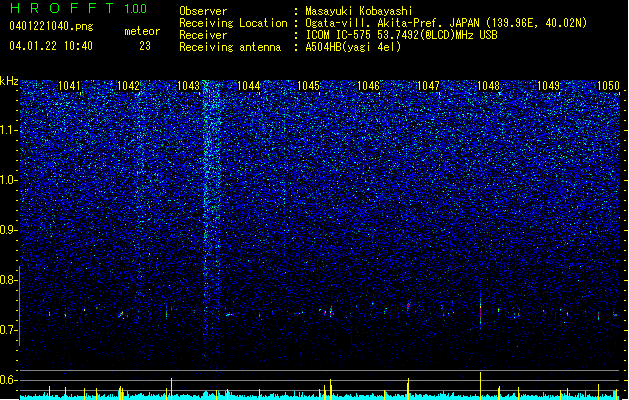
Task: Click the yellow power spike below 1047
Action: (x=408, y=388)
